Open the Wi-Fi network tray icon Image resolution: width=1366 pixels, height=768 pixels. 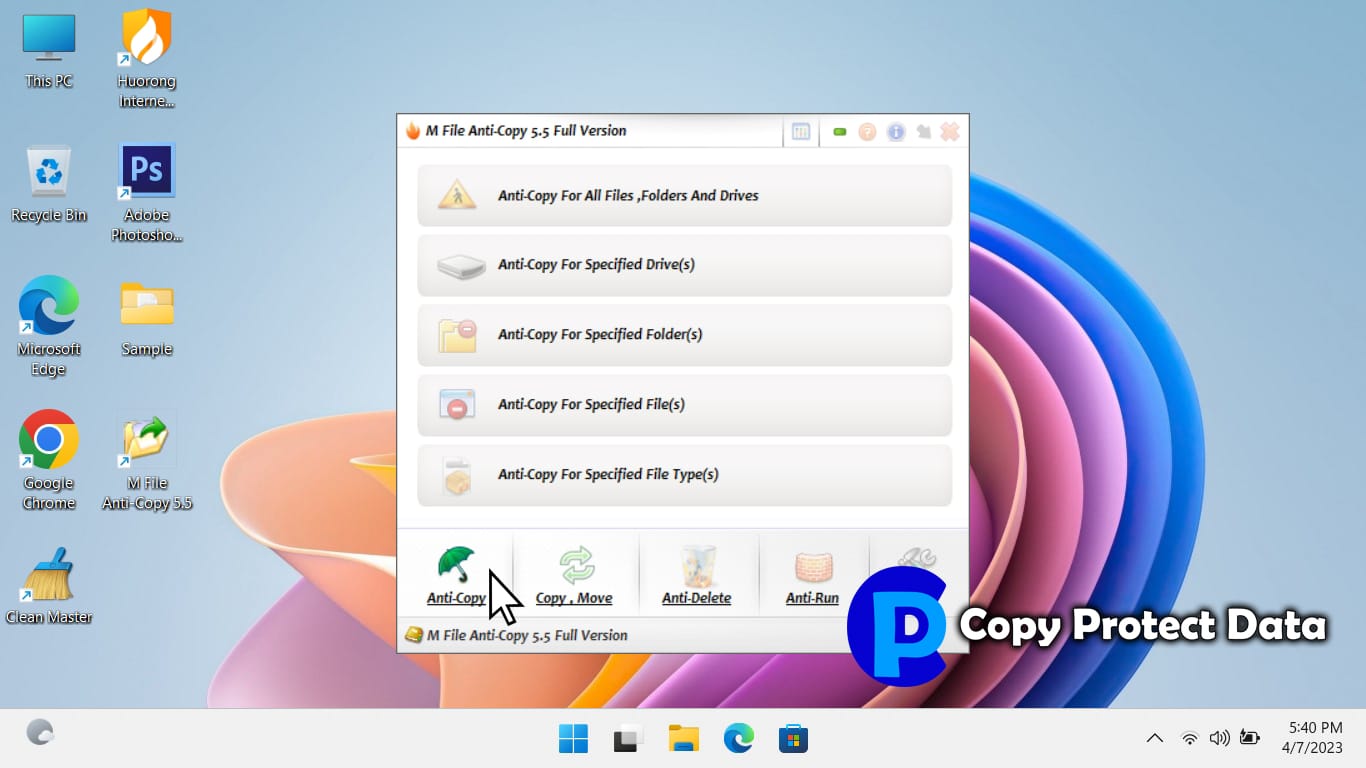pos(1190,738)
